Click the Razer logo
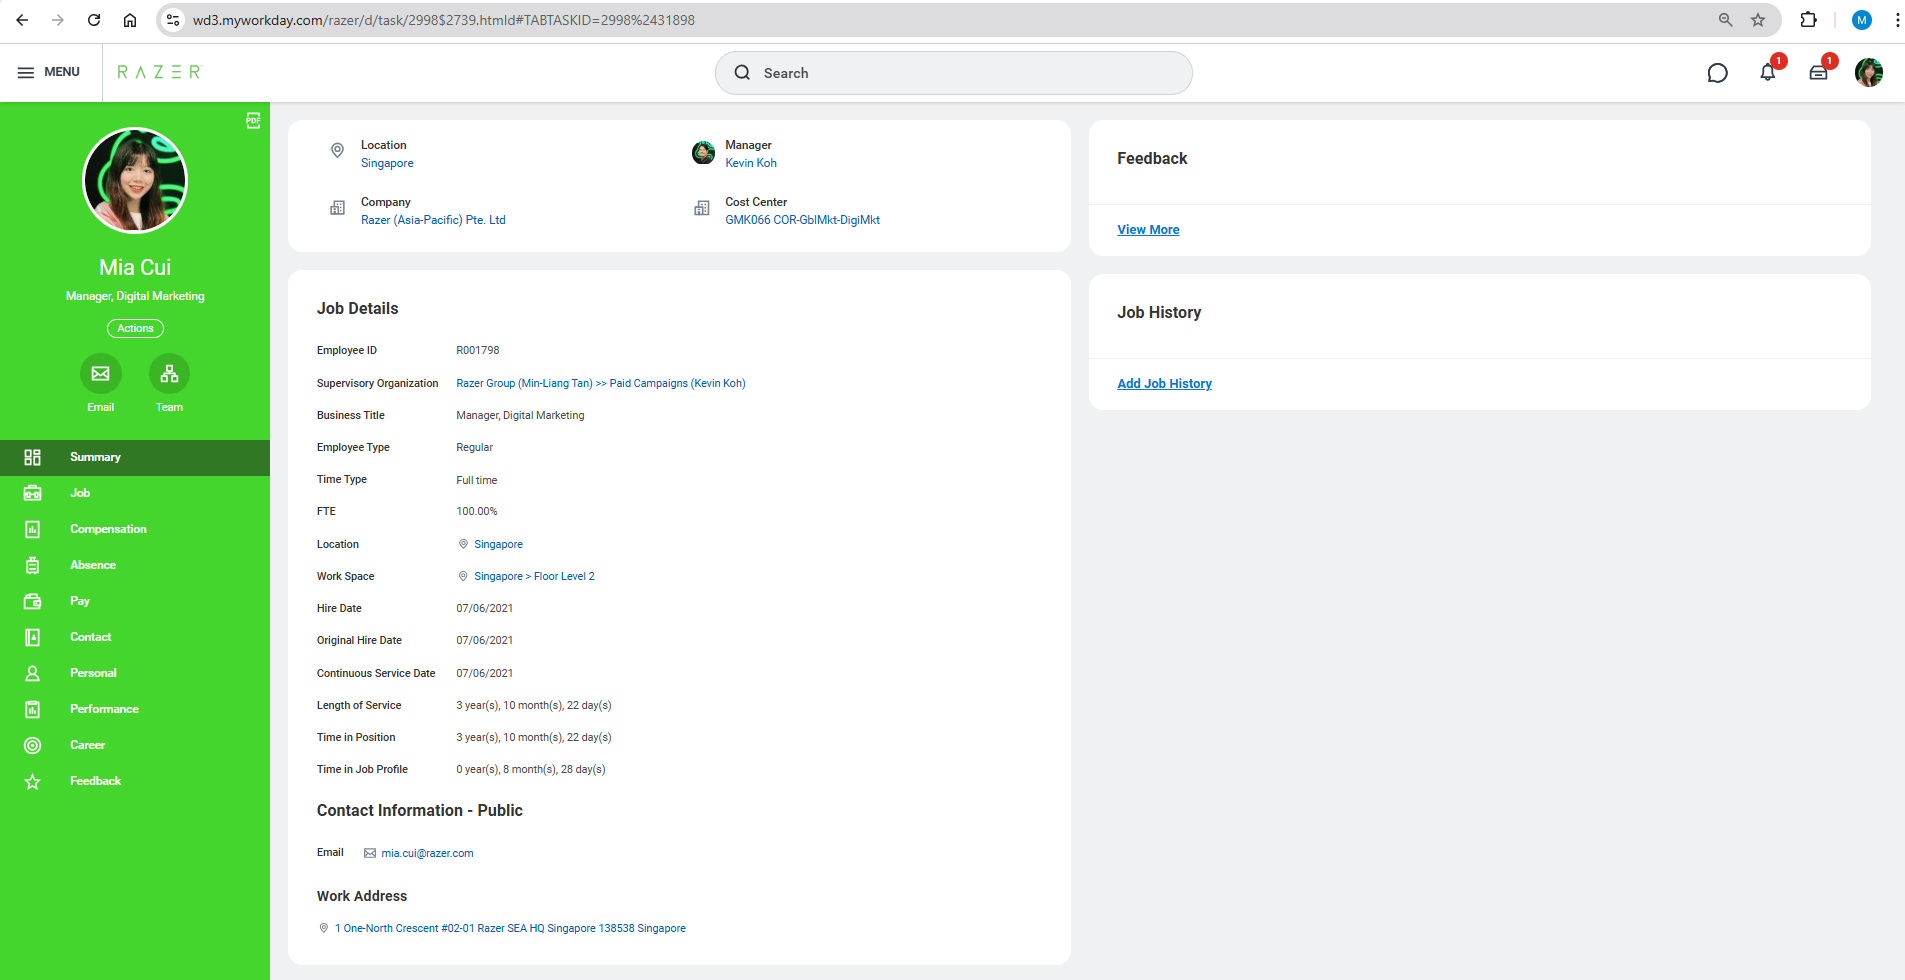Screen dimensions: 1905x980 (x=160, y=72)
